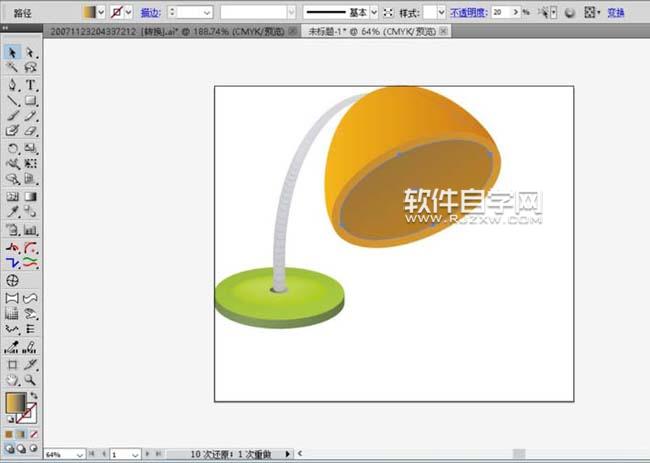Image resolution: width=650 pixels, height=463 pixels.
Task: Select the Blend tool
Action: point(30,212)
